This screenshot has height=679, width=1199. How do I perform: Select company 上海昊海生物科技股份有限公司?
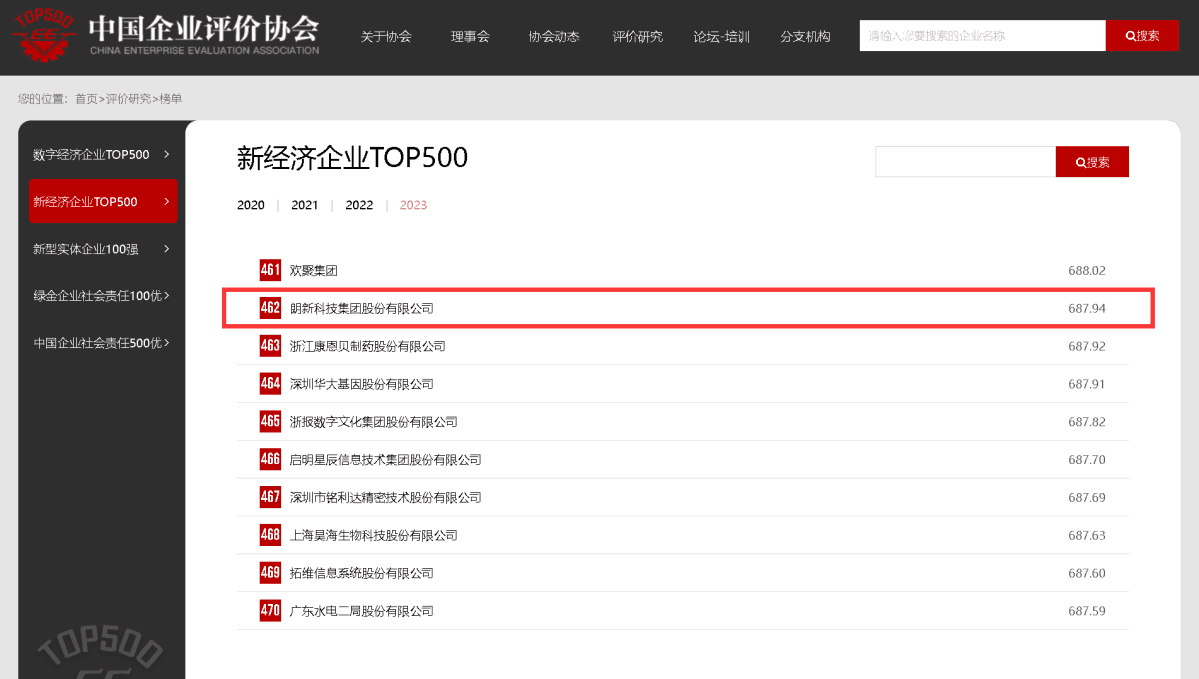[374, 535]
